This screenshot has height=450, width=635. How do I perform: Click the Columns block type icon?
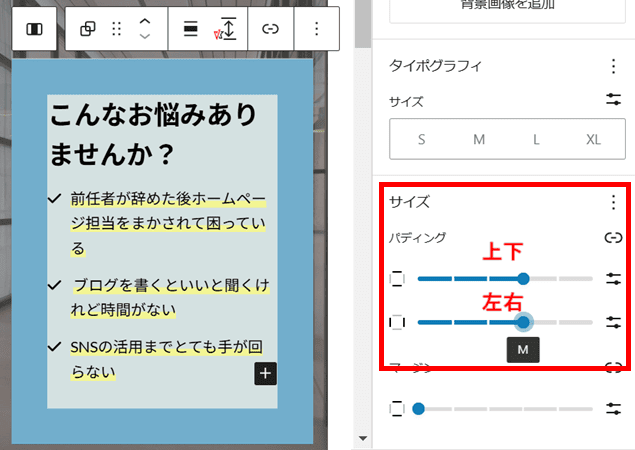34,29
